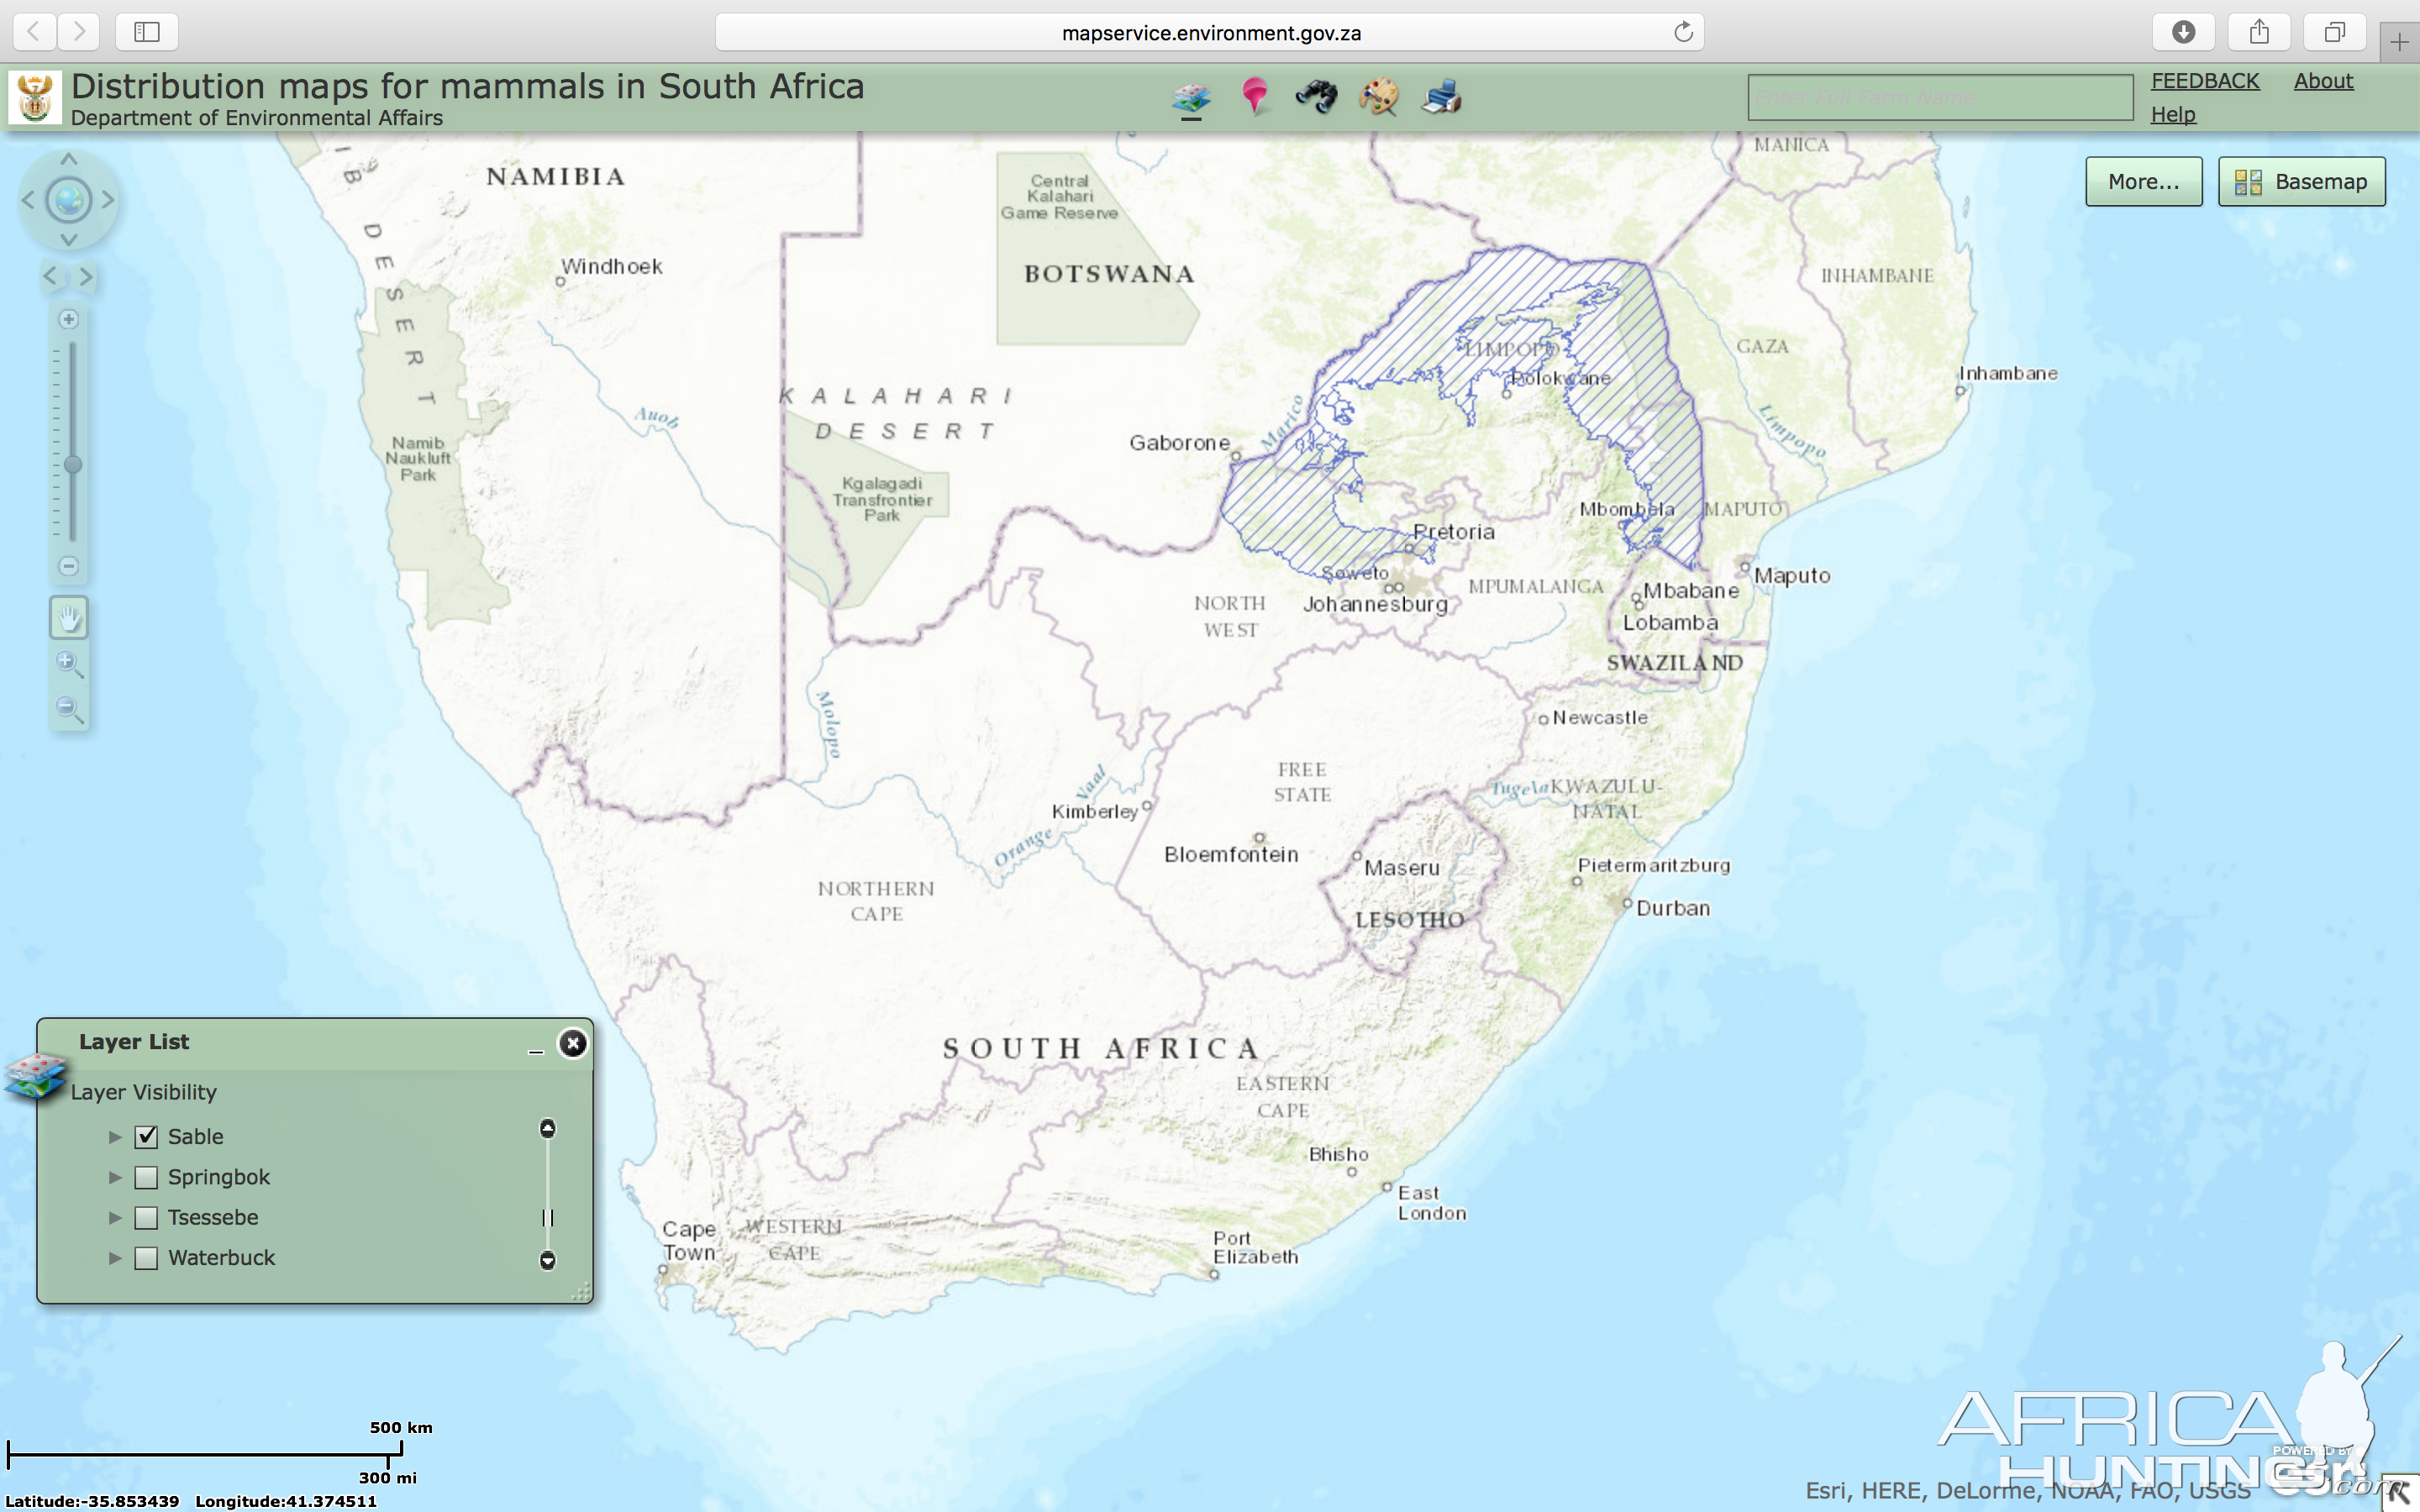Pan map west with left arrow
Image resolution: width=2420 pixels, height=1512 pixels.
28,200
